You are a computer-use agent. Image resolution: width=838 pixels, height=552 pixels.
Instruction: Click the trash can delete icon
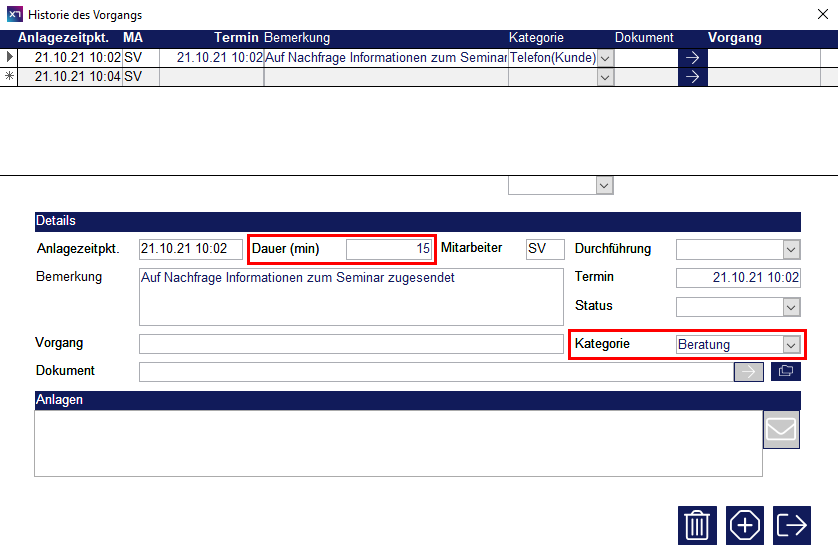click(x=697, y=525)
